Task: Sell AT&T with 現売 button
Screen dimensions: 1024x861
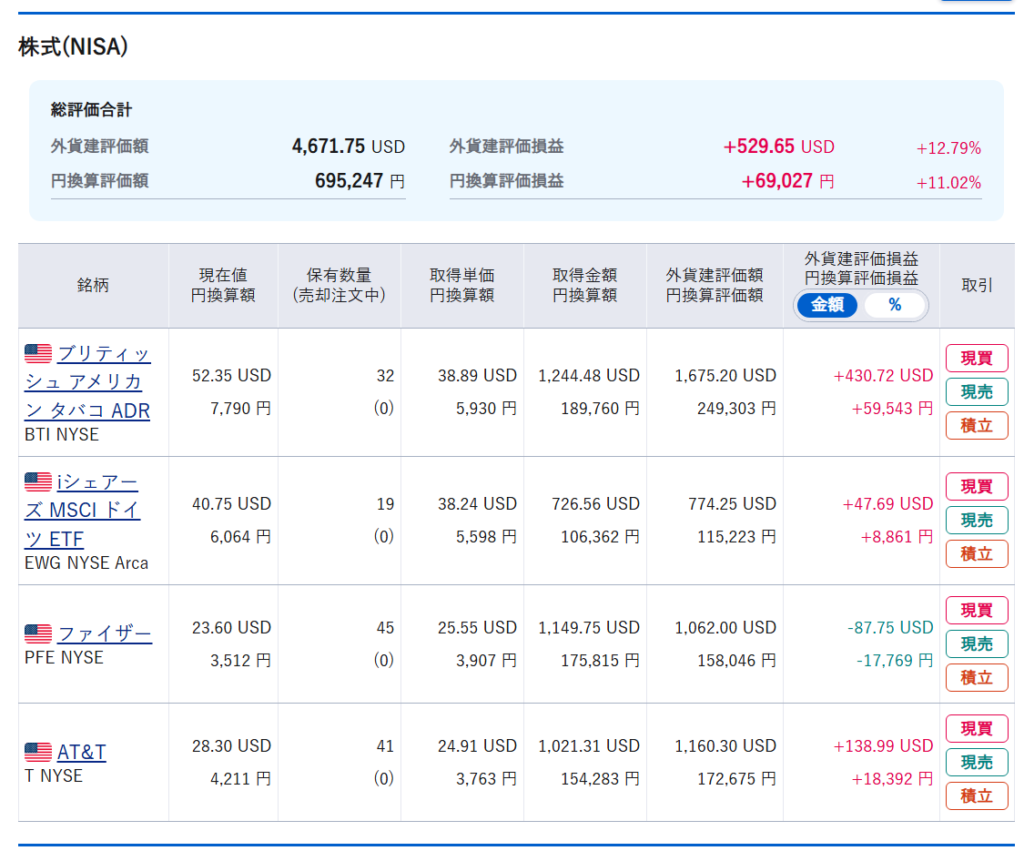Action: click(976, 762)
